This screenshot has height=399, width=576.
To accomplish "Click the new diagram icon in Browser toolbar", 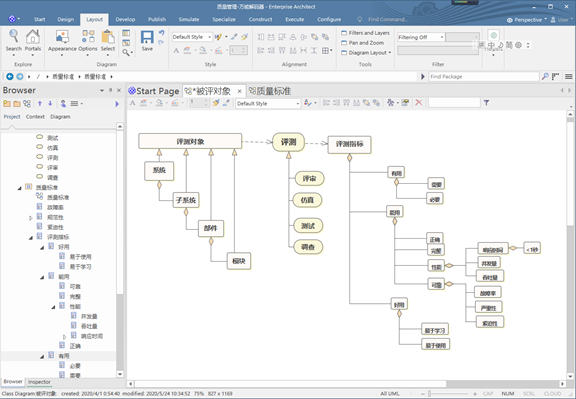I will [x=27, y=104].
